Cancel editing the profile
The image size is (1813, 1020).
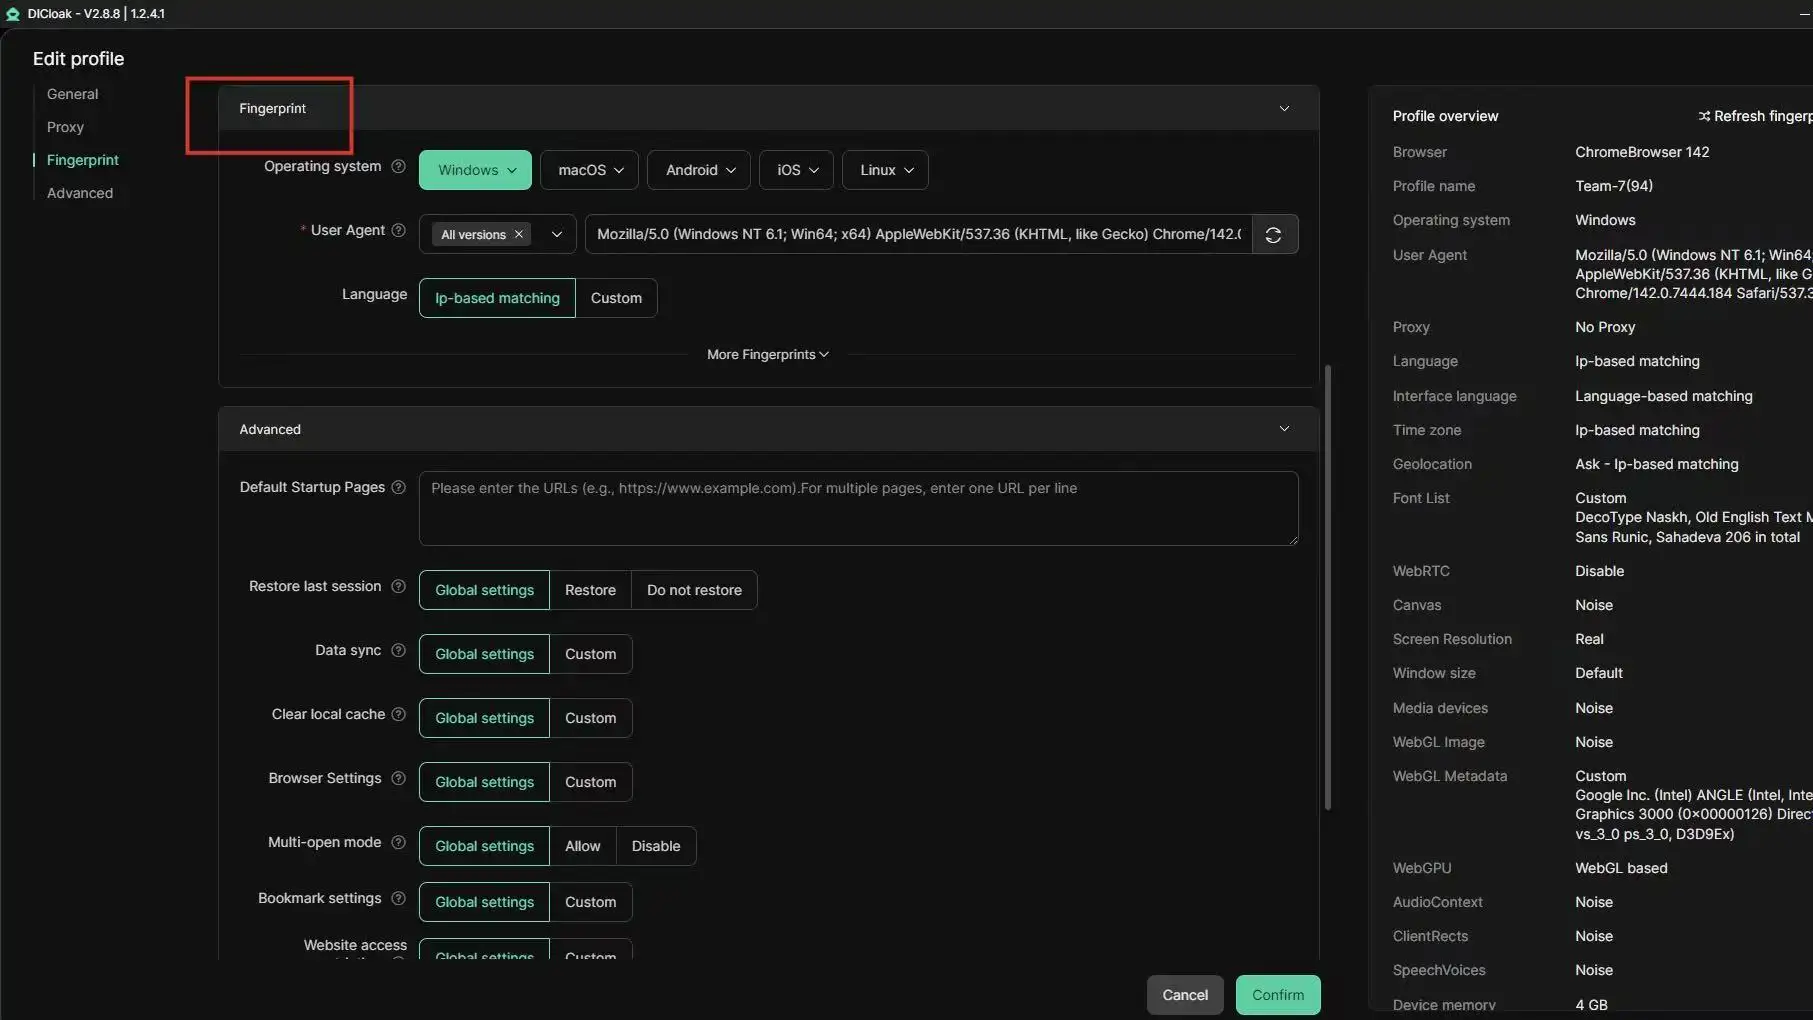[1185, 995]
